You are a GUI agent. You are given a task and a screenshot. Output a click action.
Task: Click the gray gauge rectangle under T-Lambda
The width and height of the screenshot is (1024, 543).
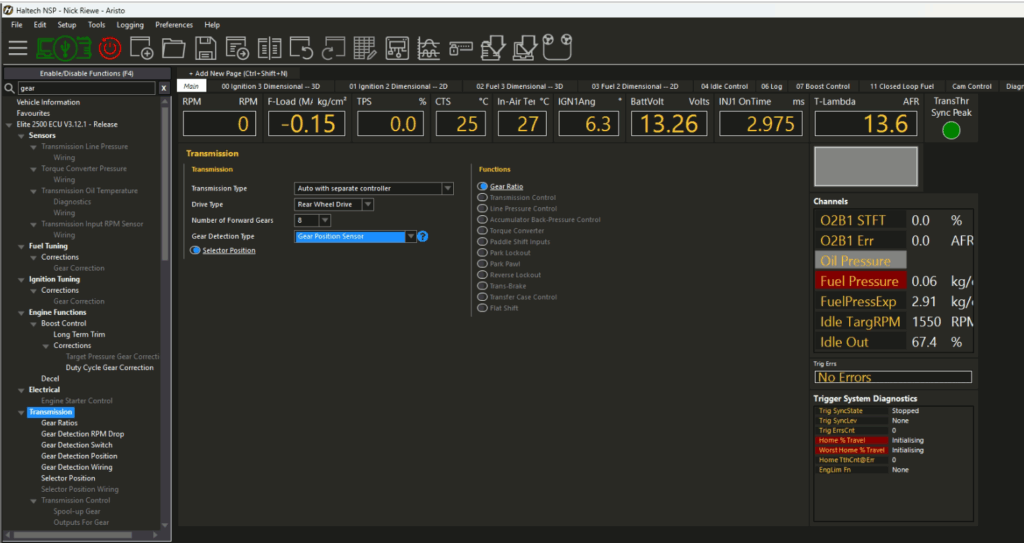coord(866,167)
